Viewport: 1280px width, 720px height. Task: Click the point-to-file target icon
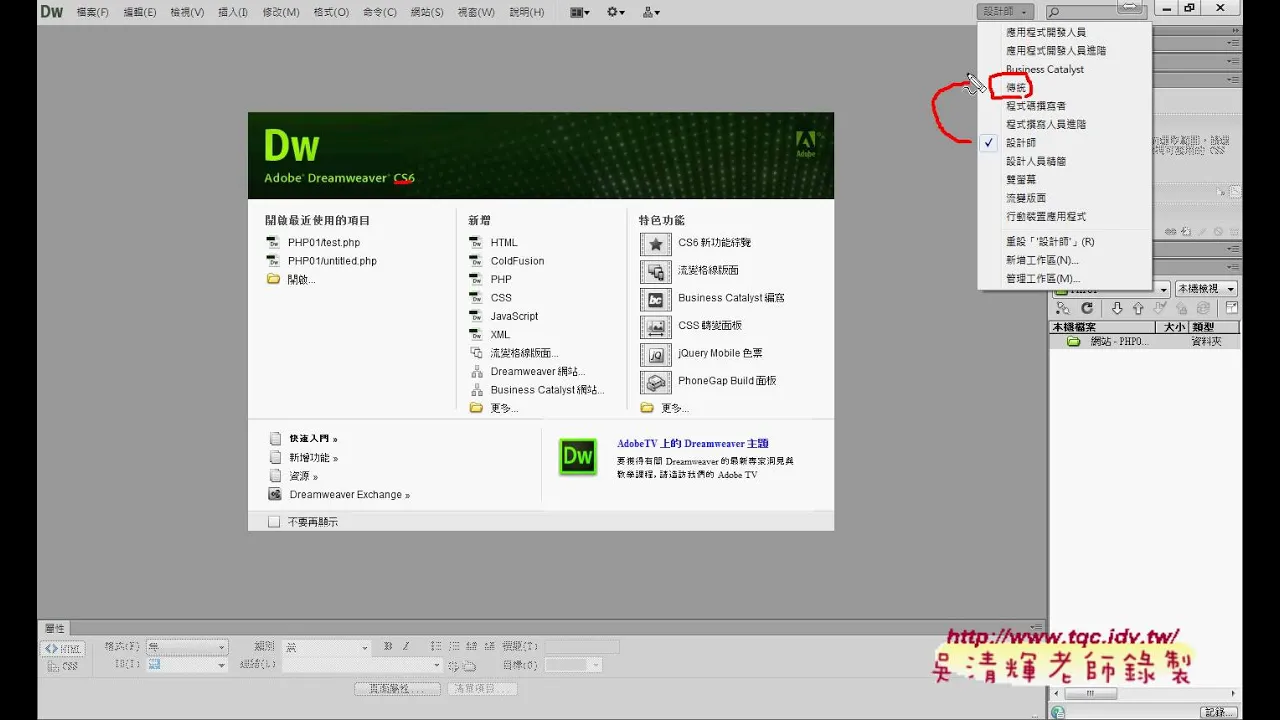coord(453,666)
